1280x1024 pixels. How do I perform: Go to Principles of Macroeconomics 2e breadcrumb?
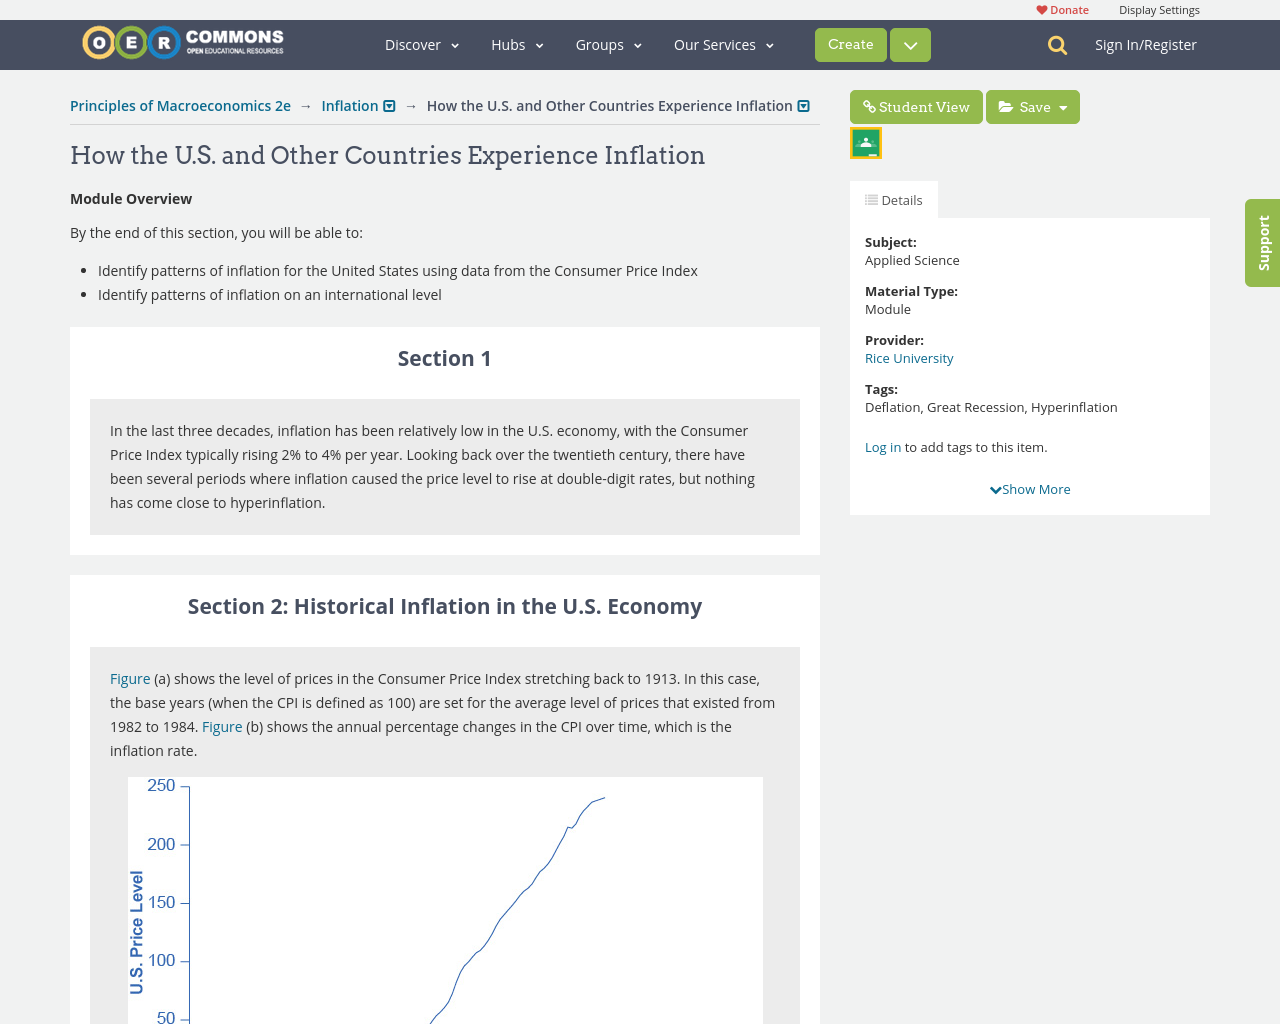(180, 106)
